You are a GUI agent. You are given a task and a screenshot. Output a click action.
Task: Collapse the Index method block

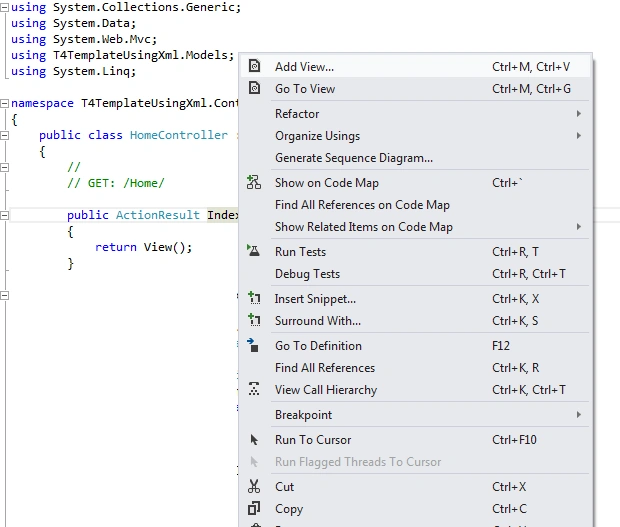click(x=4, y=215)
